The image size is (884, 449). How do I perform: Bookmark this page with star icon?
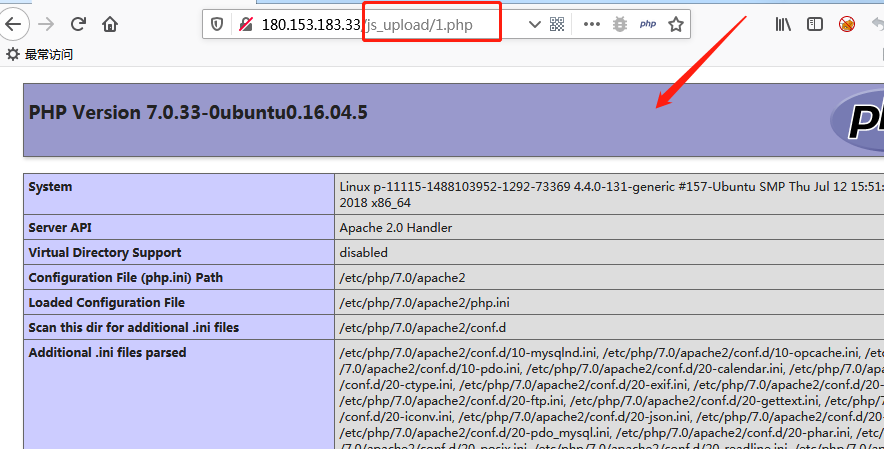tap(675, 24)
